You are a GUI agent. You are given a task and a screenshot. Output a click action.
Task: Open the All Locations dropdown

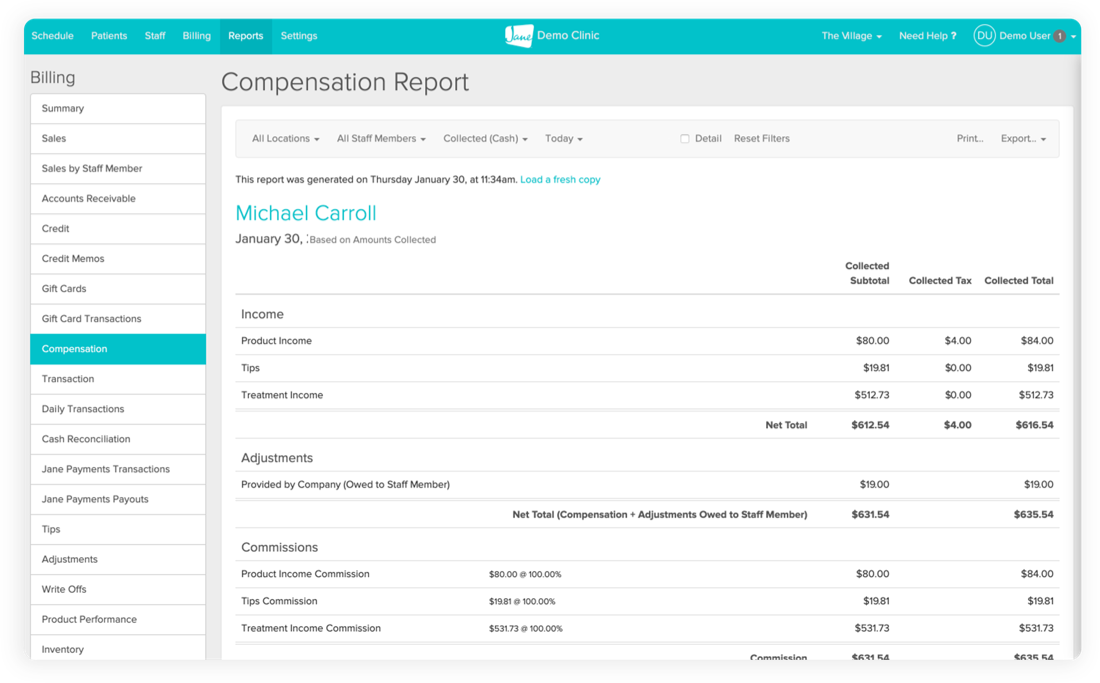pos(285,139)
